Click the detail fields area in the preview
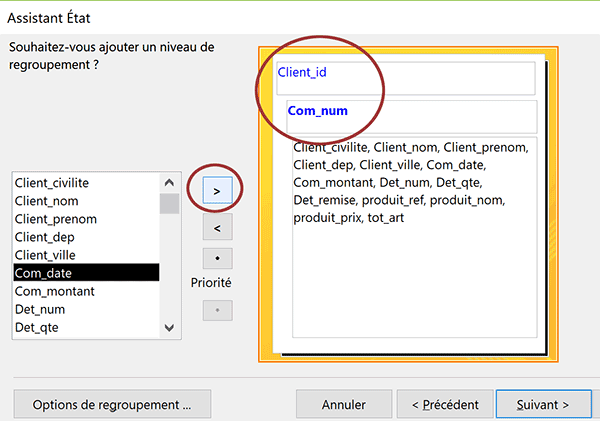 (415, 237)
